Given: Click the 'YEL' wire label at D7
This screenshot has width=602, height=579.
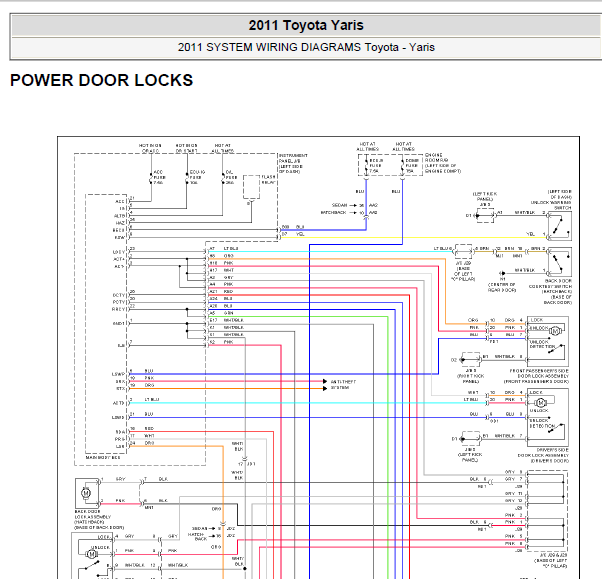Looking at the screenshot, I should coord(300,234).
